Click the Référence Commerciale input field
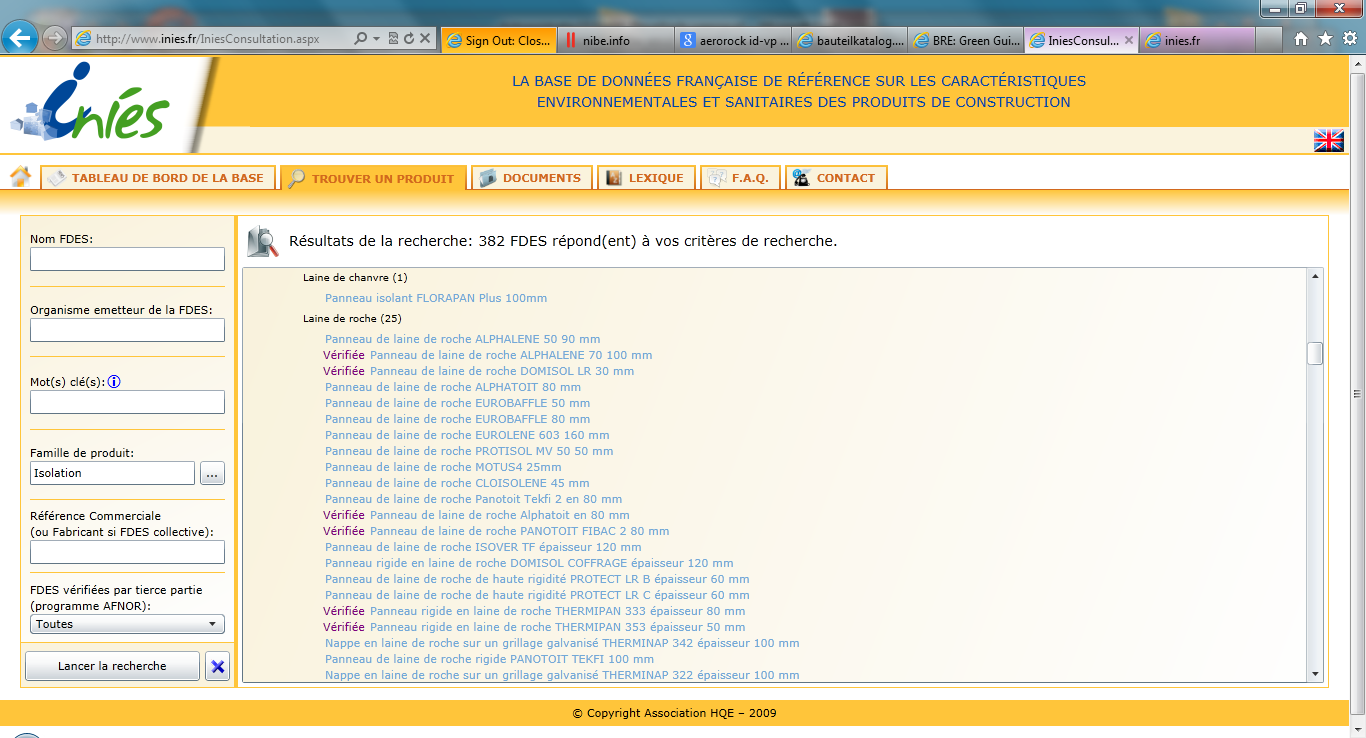This screenshot has height=738, width=1366. 127,552
